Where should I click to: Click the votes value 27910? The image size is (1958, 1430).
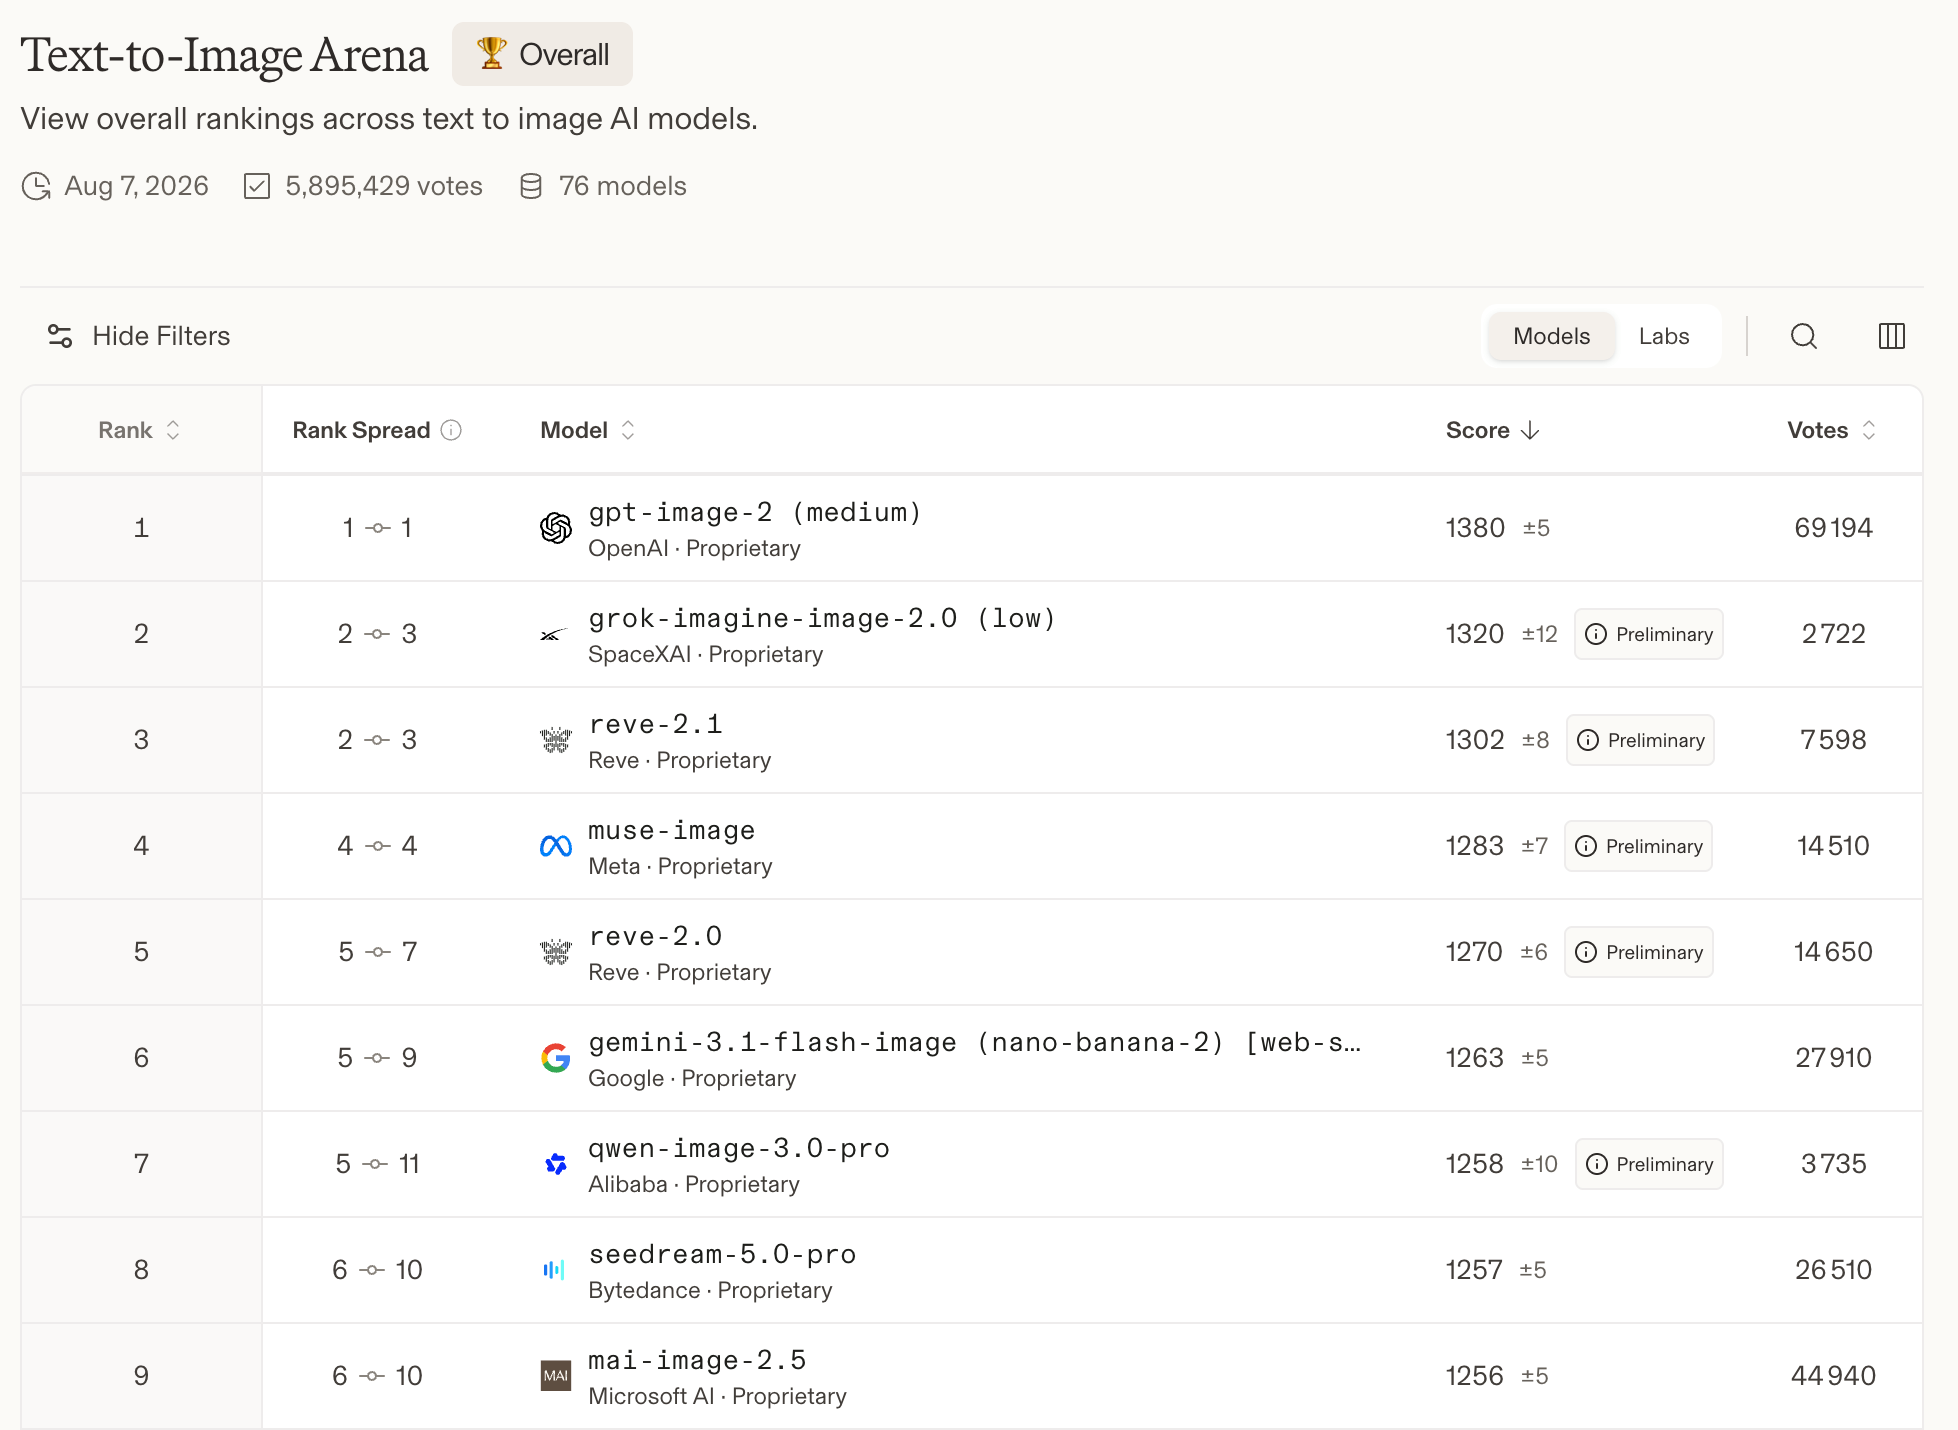(x=1833, y=1058)
